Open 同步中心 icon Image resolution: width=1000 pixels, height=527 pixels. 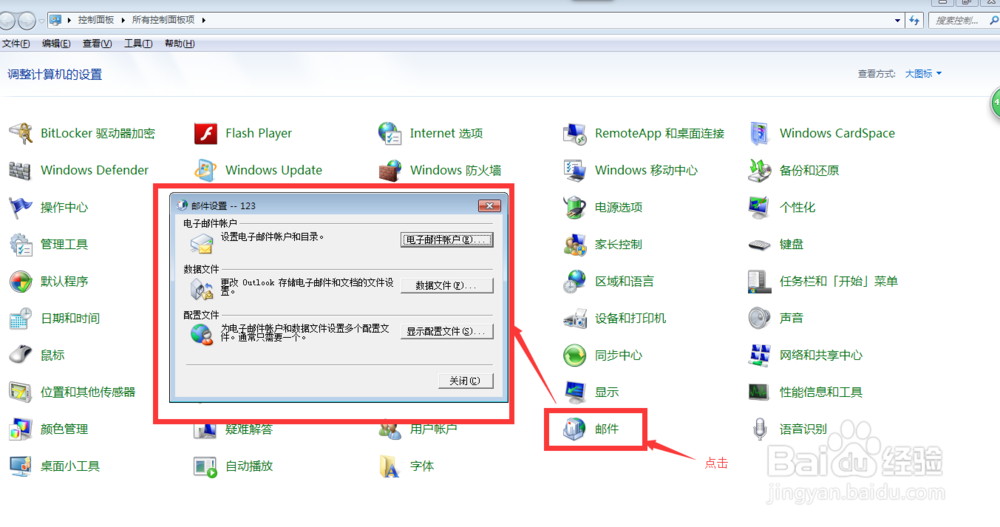pyautogui.click(x=575, y=355)
